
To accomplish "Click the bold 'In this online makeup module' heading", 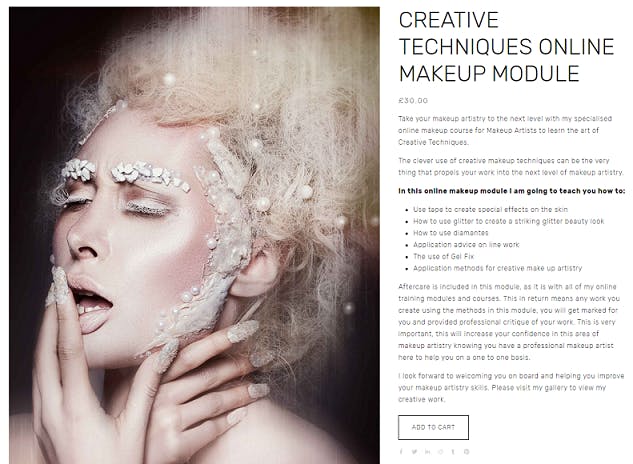I will (x=511, y=191).
